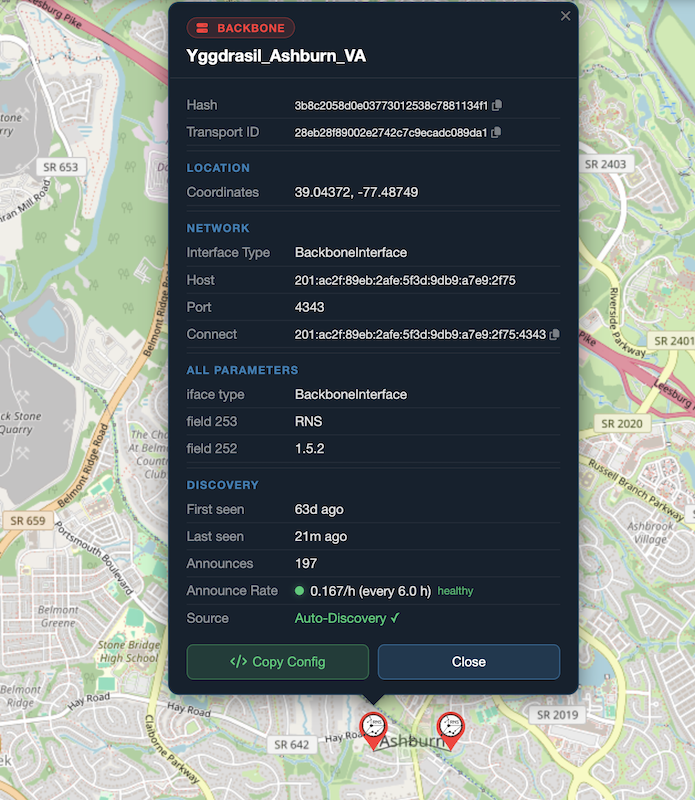Select the right RNS map marker near Ashburn

point(451,730)
